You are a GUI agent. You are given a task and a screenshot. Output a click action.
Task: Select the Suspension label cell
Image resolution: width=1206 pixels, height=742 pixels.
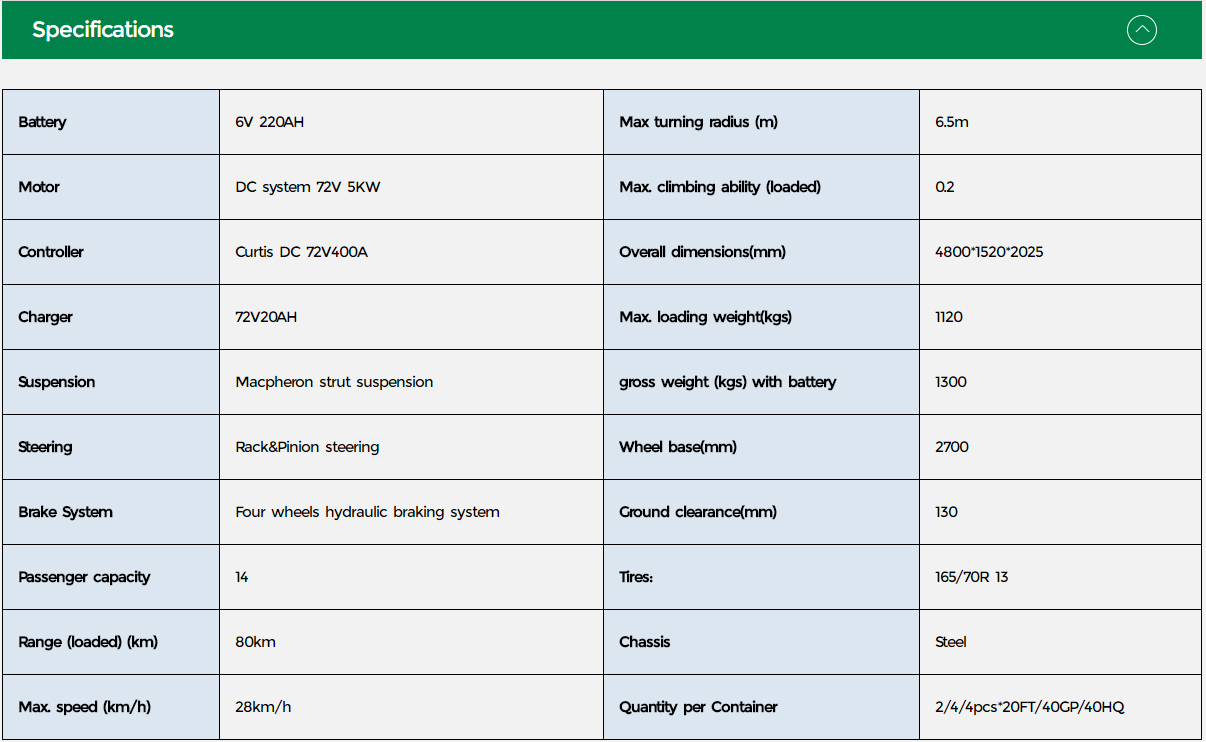pyautogui.click(x=111, y=382)
